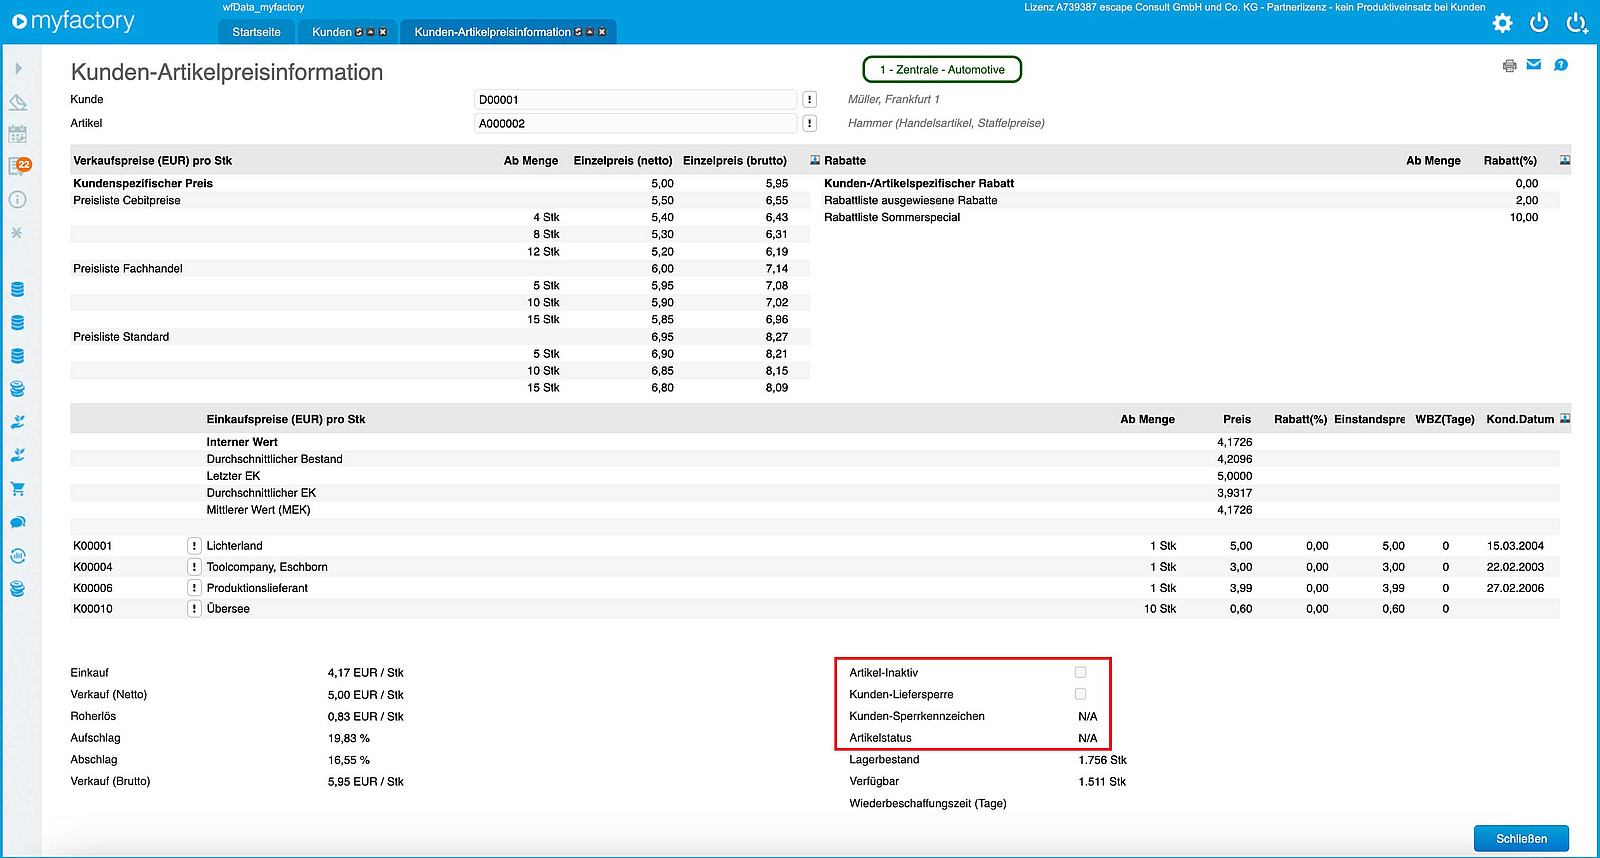Open help via the question bubble icon
Screen dimensions: 1600x858
coord(1561,65)
